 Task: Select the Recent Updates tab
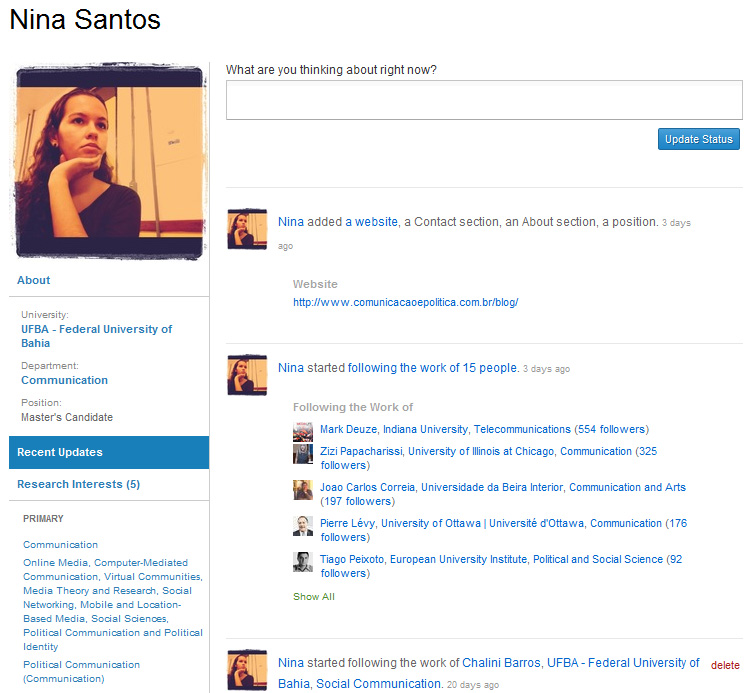click(109, 452)
